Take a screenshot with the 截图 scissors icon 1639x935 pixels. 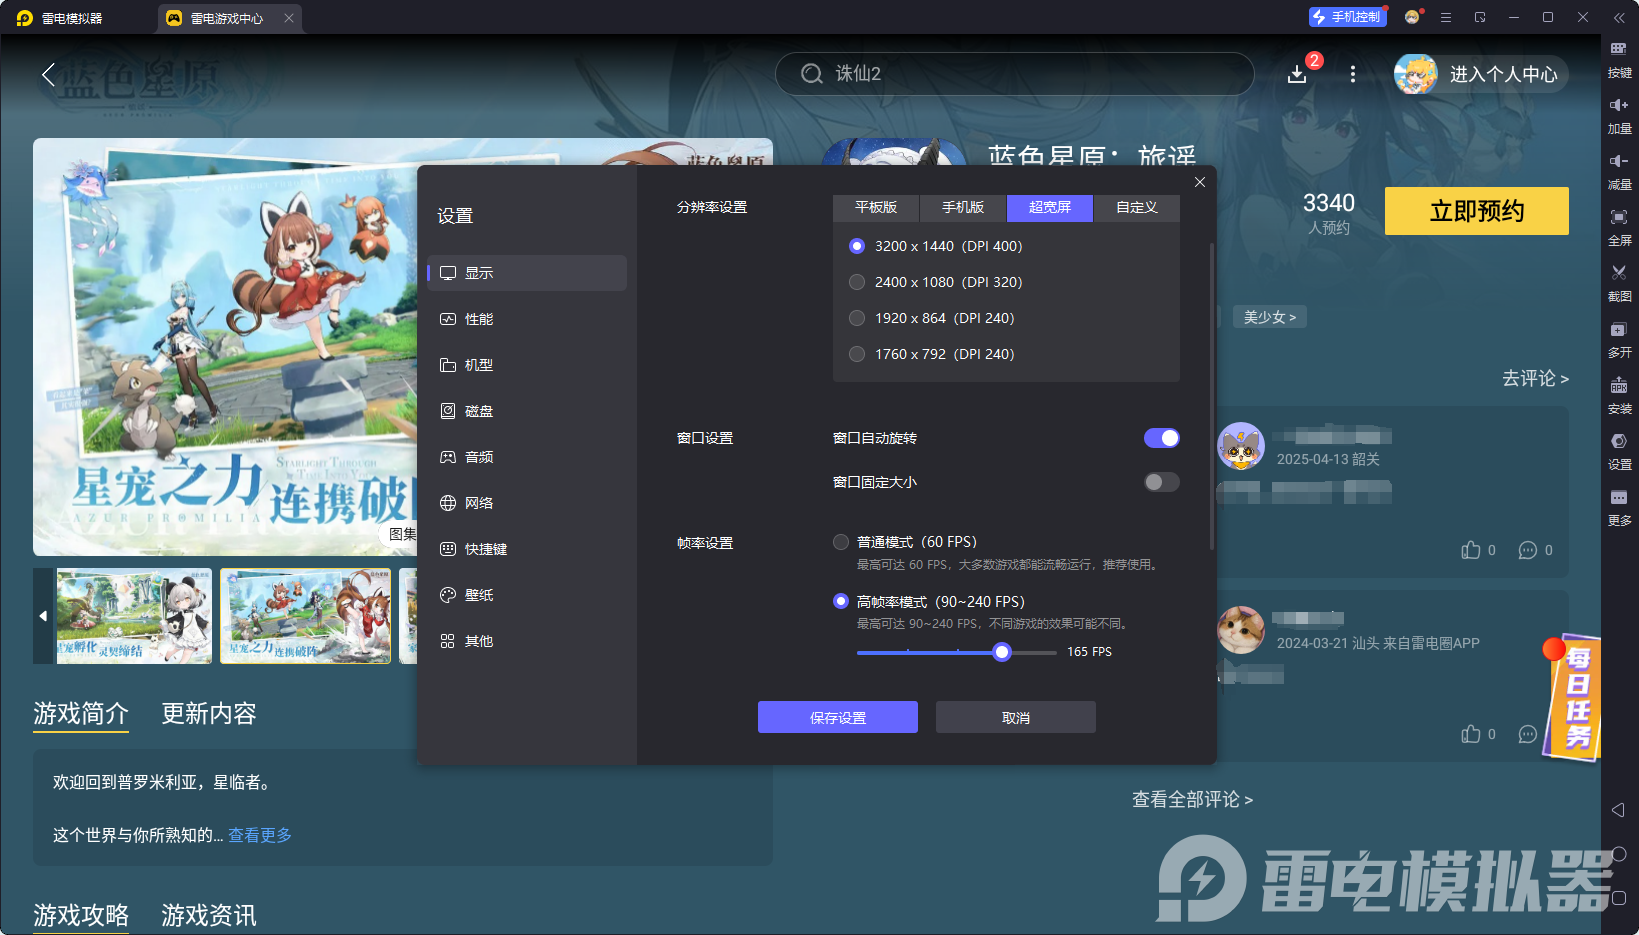(1619, 273)
